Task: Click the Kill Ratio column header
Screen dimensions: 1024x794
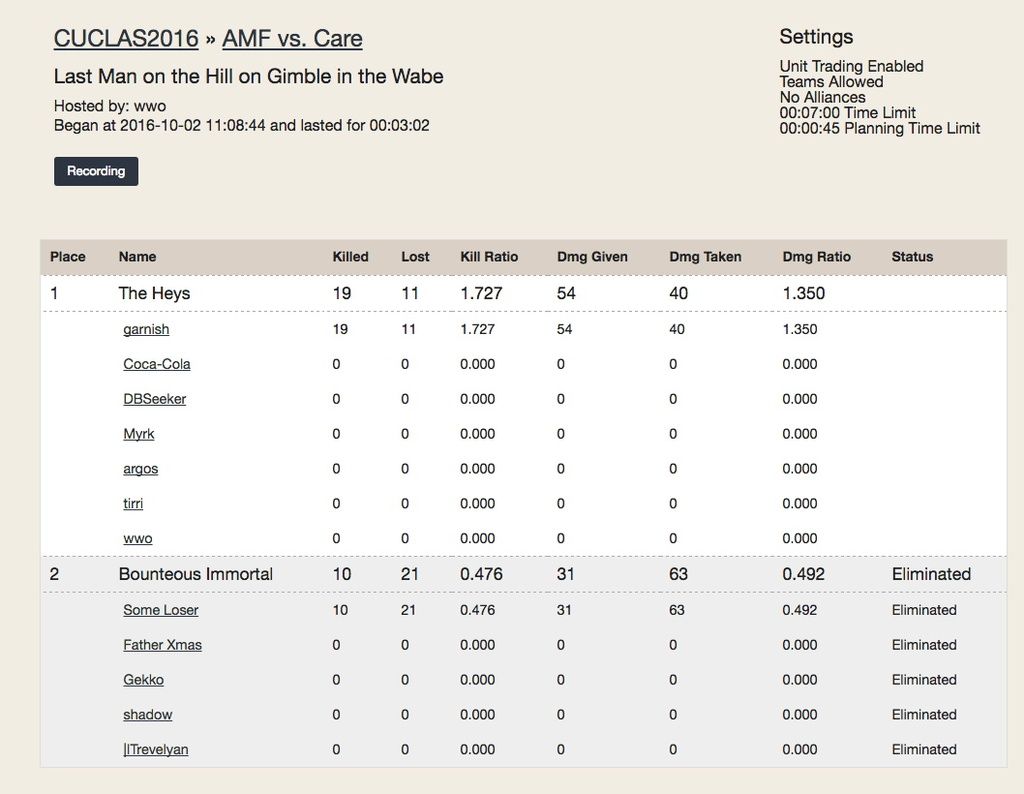Action: [x=489, y=257]
